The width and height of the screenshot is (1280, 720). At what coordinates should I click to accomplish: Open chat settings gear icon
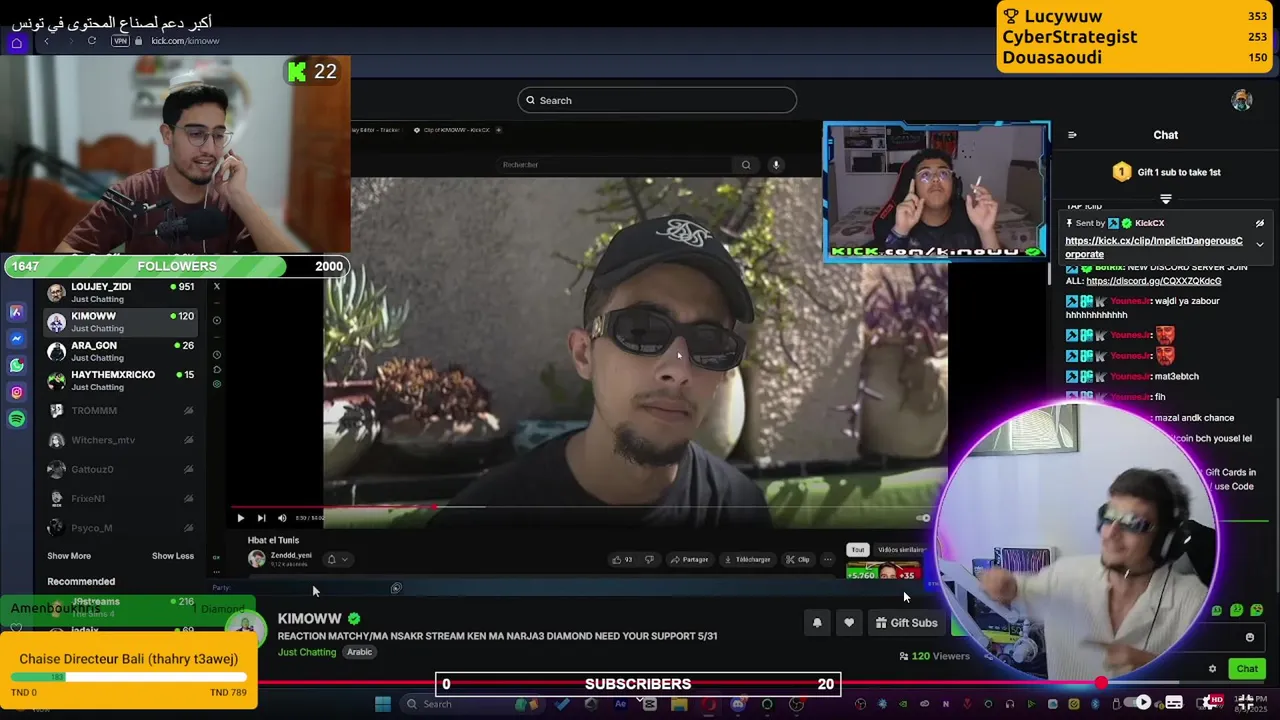coord(1212,669)
